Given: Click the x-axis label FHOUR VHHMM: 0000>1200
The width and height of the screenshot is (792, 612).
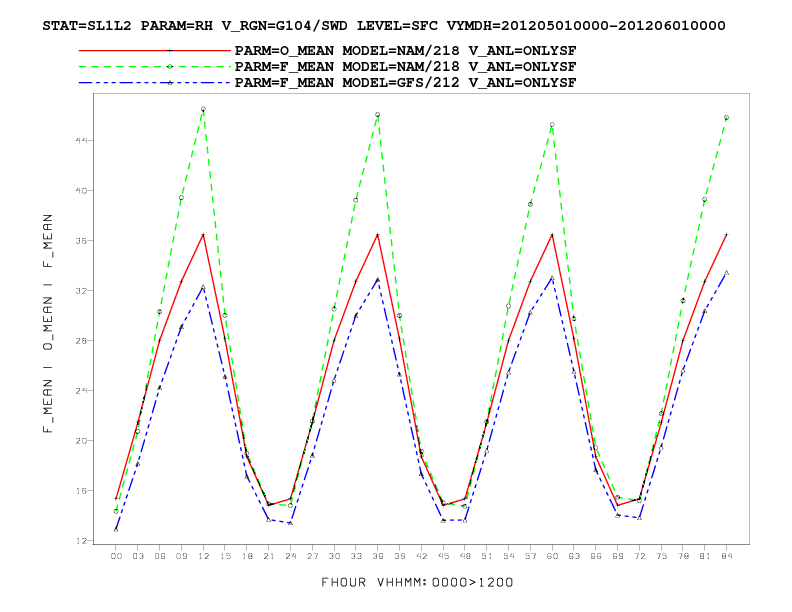Looking at the screenshot, I should (x=417, y=583).
